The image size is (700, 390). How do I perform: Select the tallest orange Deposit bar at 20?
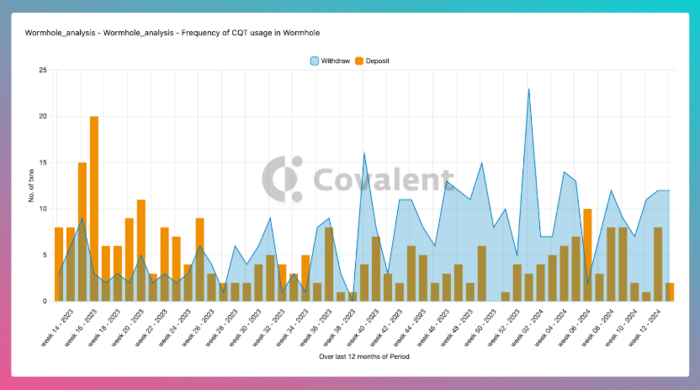click(94, 209)
